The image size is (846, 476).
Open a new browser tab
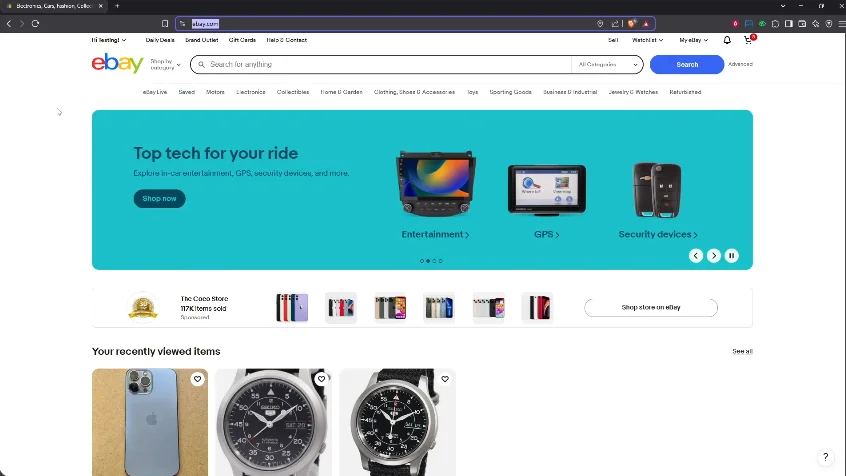coord(117,6)
